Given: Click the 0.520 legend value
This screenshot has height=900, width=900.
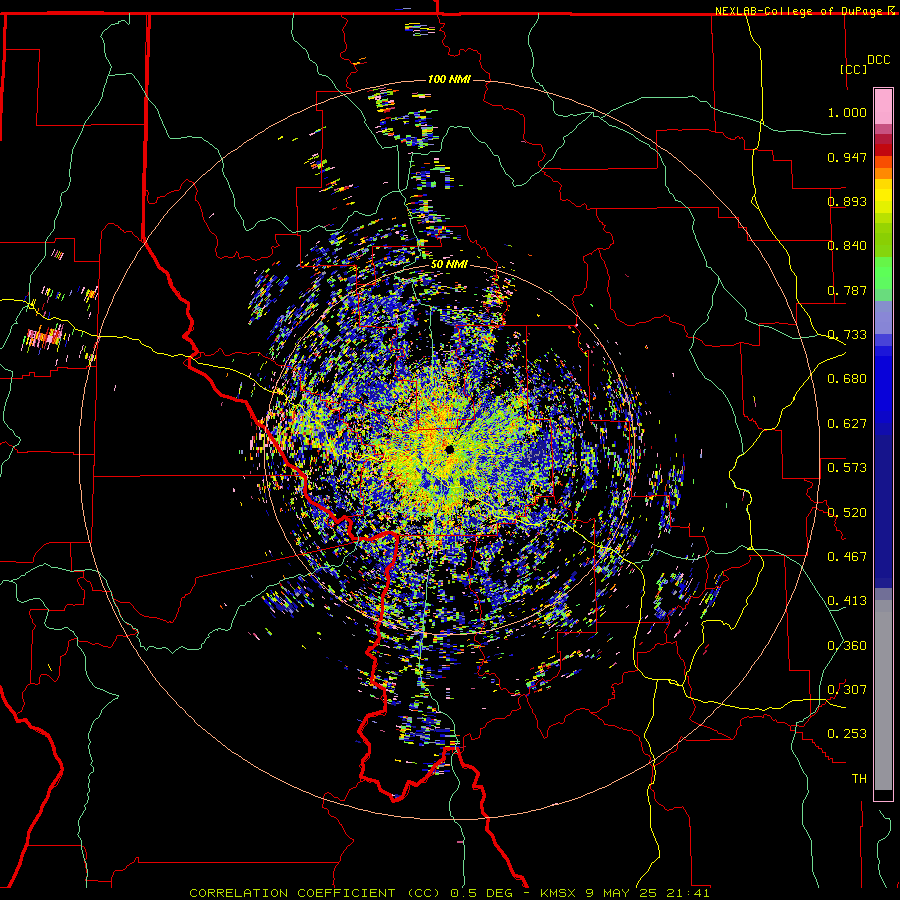Looking at the screenshot, I should pos(847,513).
